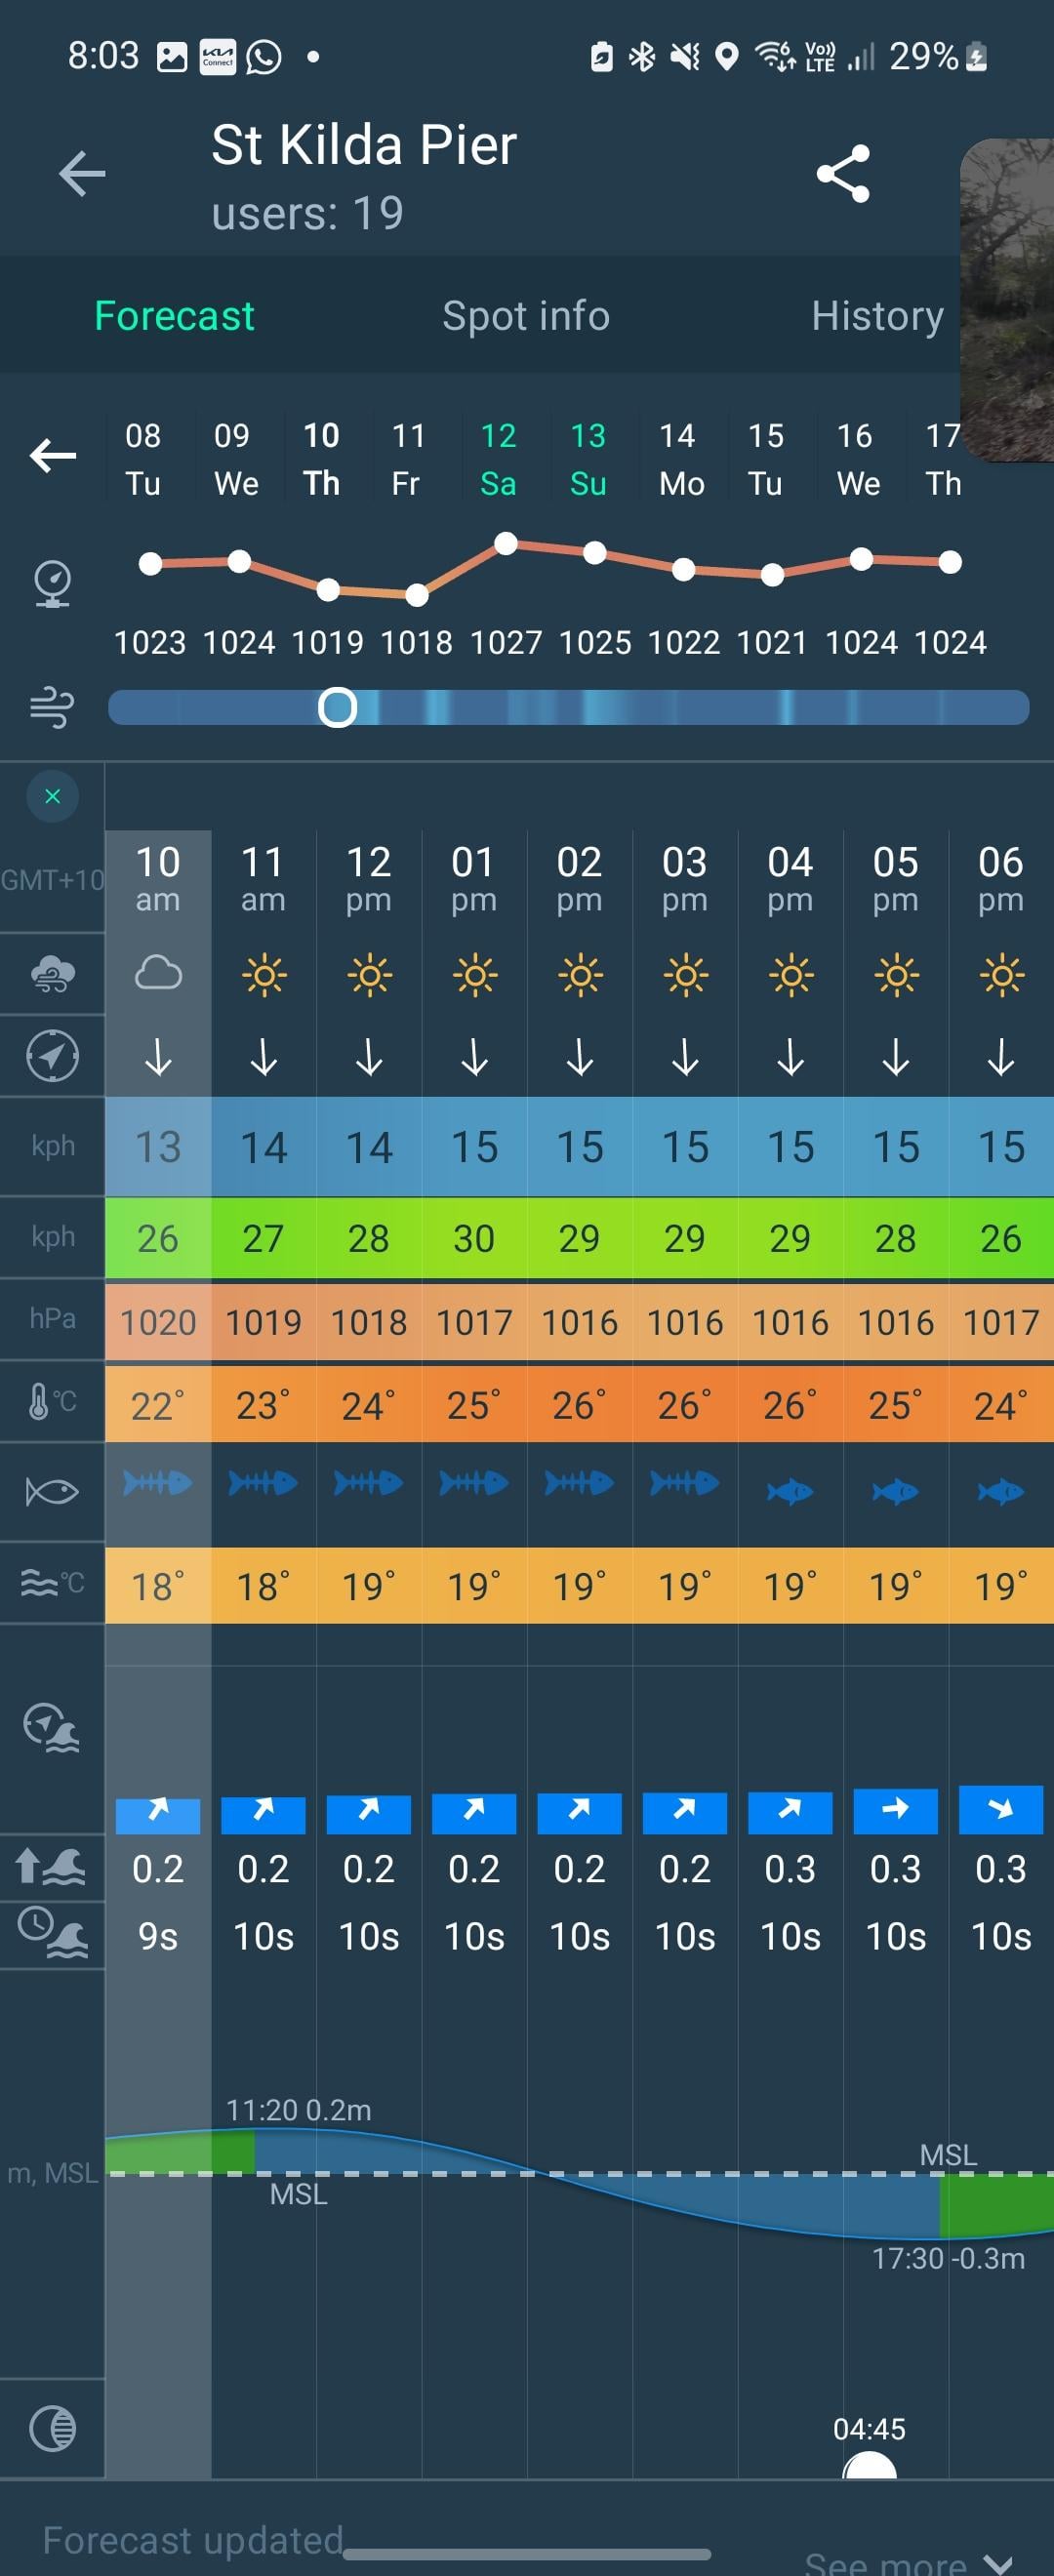
Task: Tap the water temperature icon
Action: tap(52, 1583)
